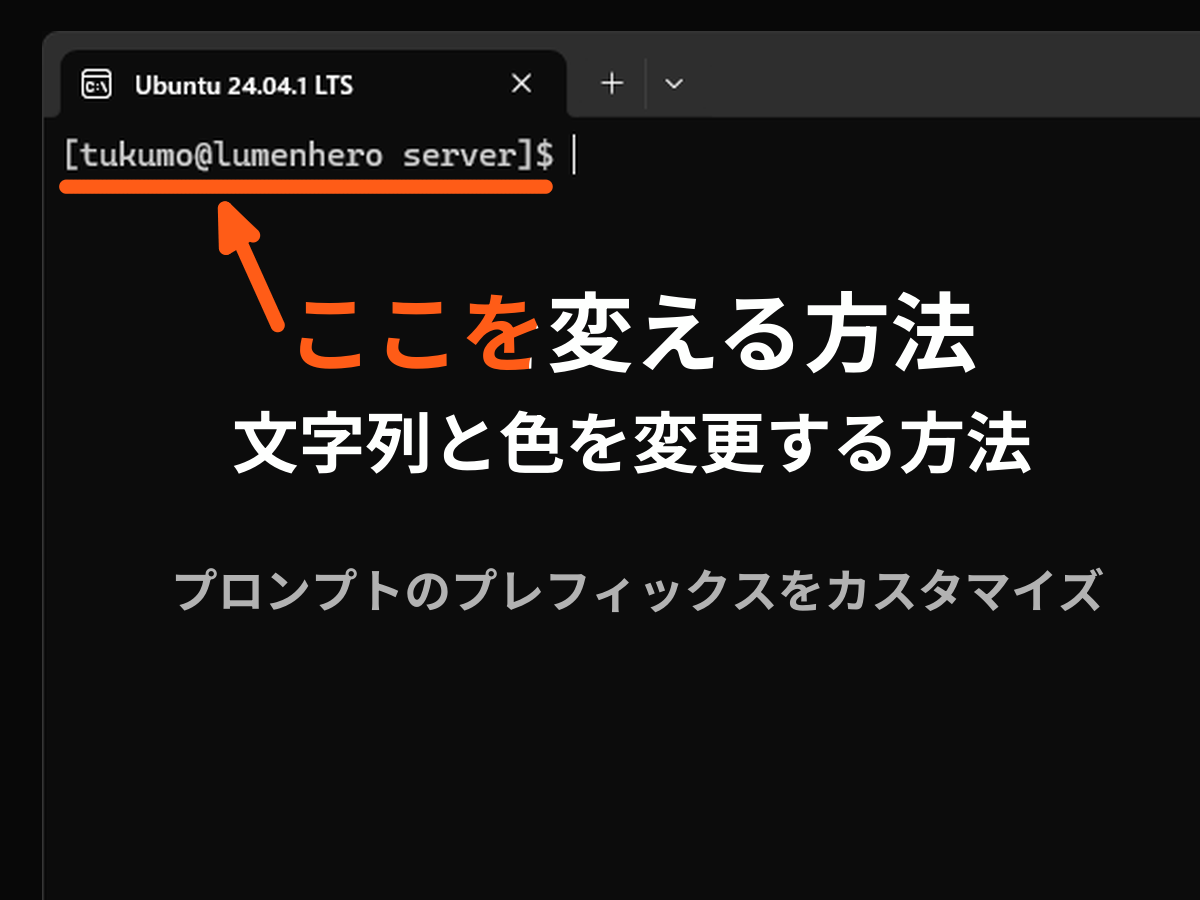Close the Ubuntu 24.04.1 LTS tab
Screen dimensions: 1200x900
(521, 84)
